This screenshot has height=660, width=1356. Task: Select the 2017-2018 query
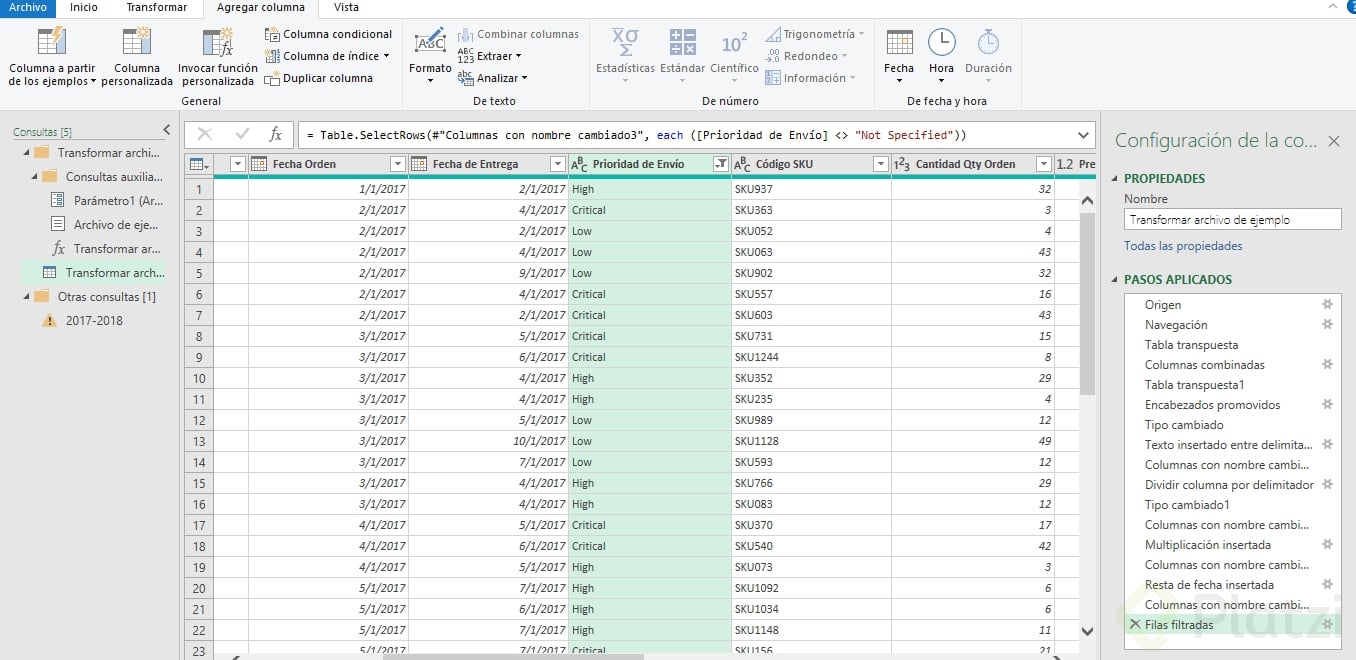[94, 321]
